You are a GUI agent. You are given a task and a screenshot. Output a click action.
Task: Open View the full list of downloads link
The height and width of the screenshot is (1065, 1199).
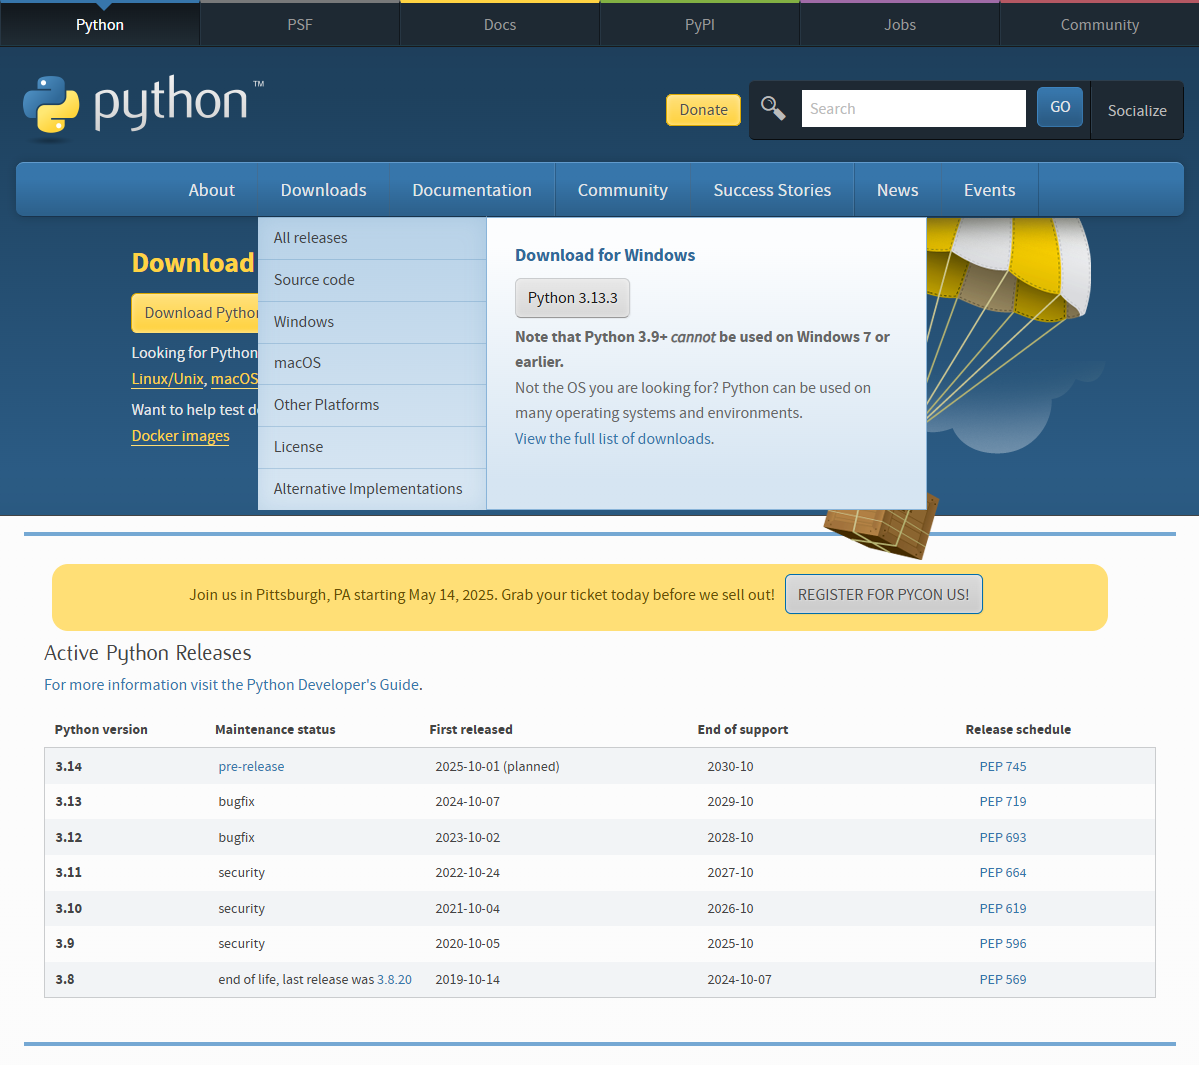614,439
